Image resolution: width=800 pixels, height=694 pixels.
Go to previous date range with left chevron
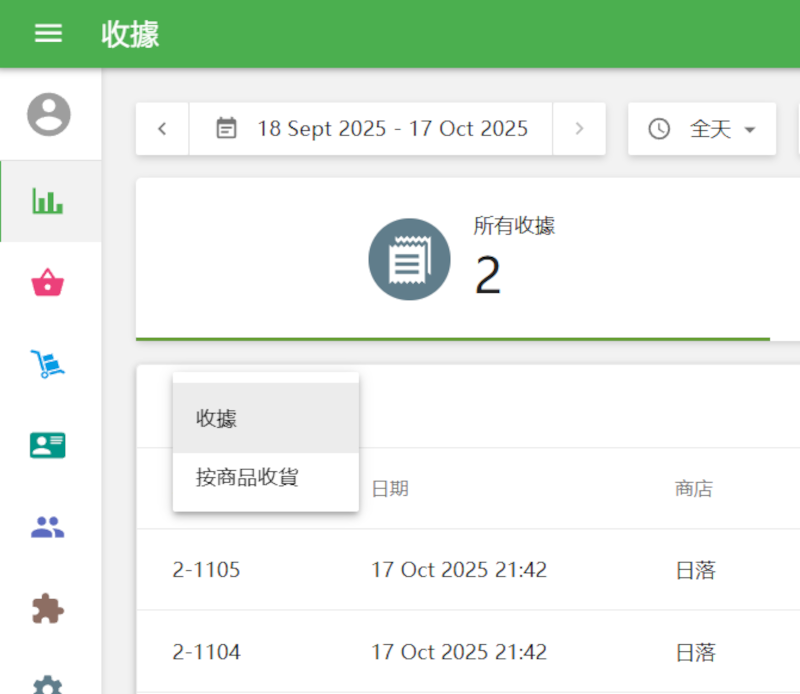pos(162,128)
